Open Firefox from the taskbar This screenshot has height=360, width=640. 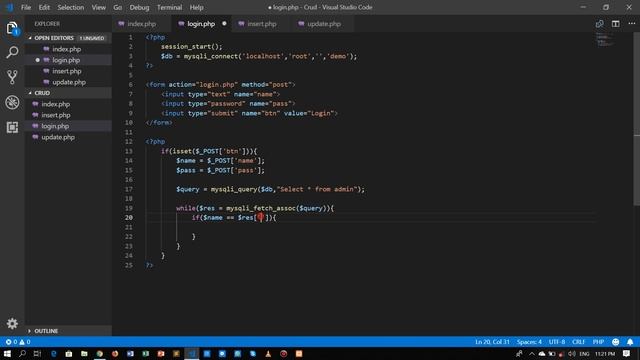pos(115,353)
